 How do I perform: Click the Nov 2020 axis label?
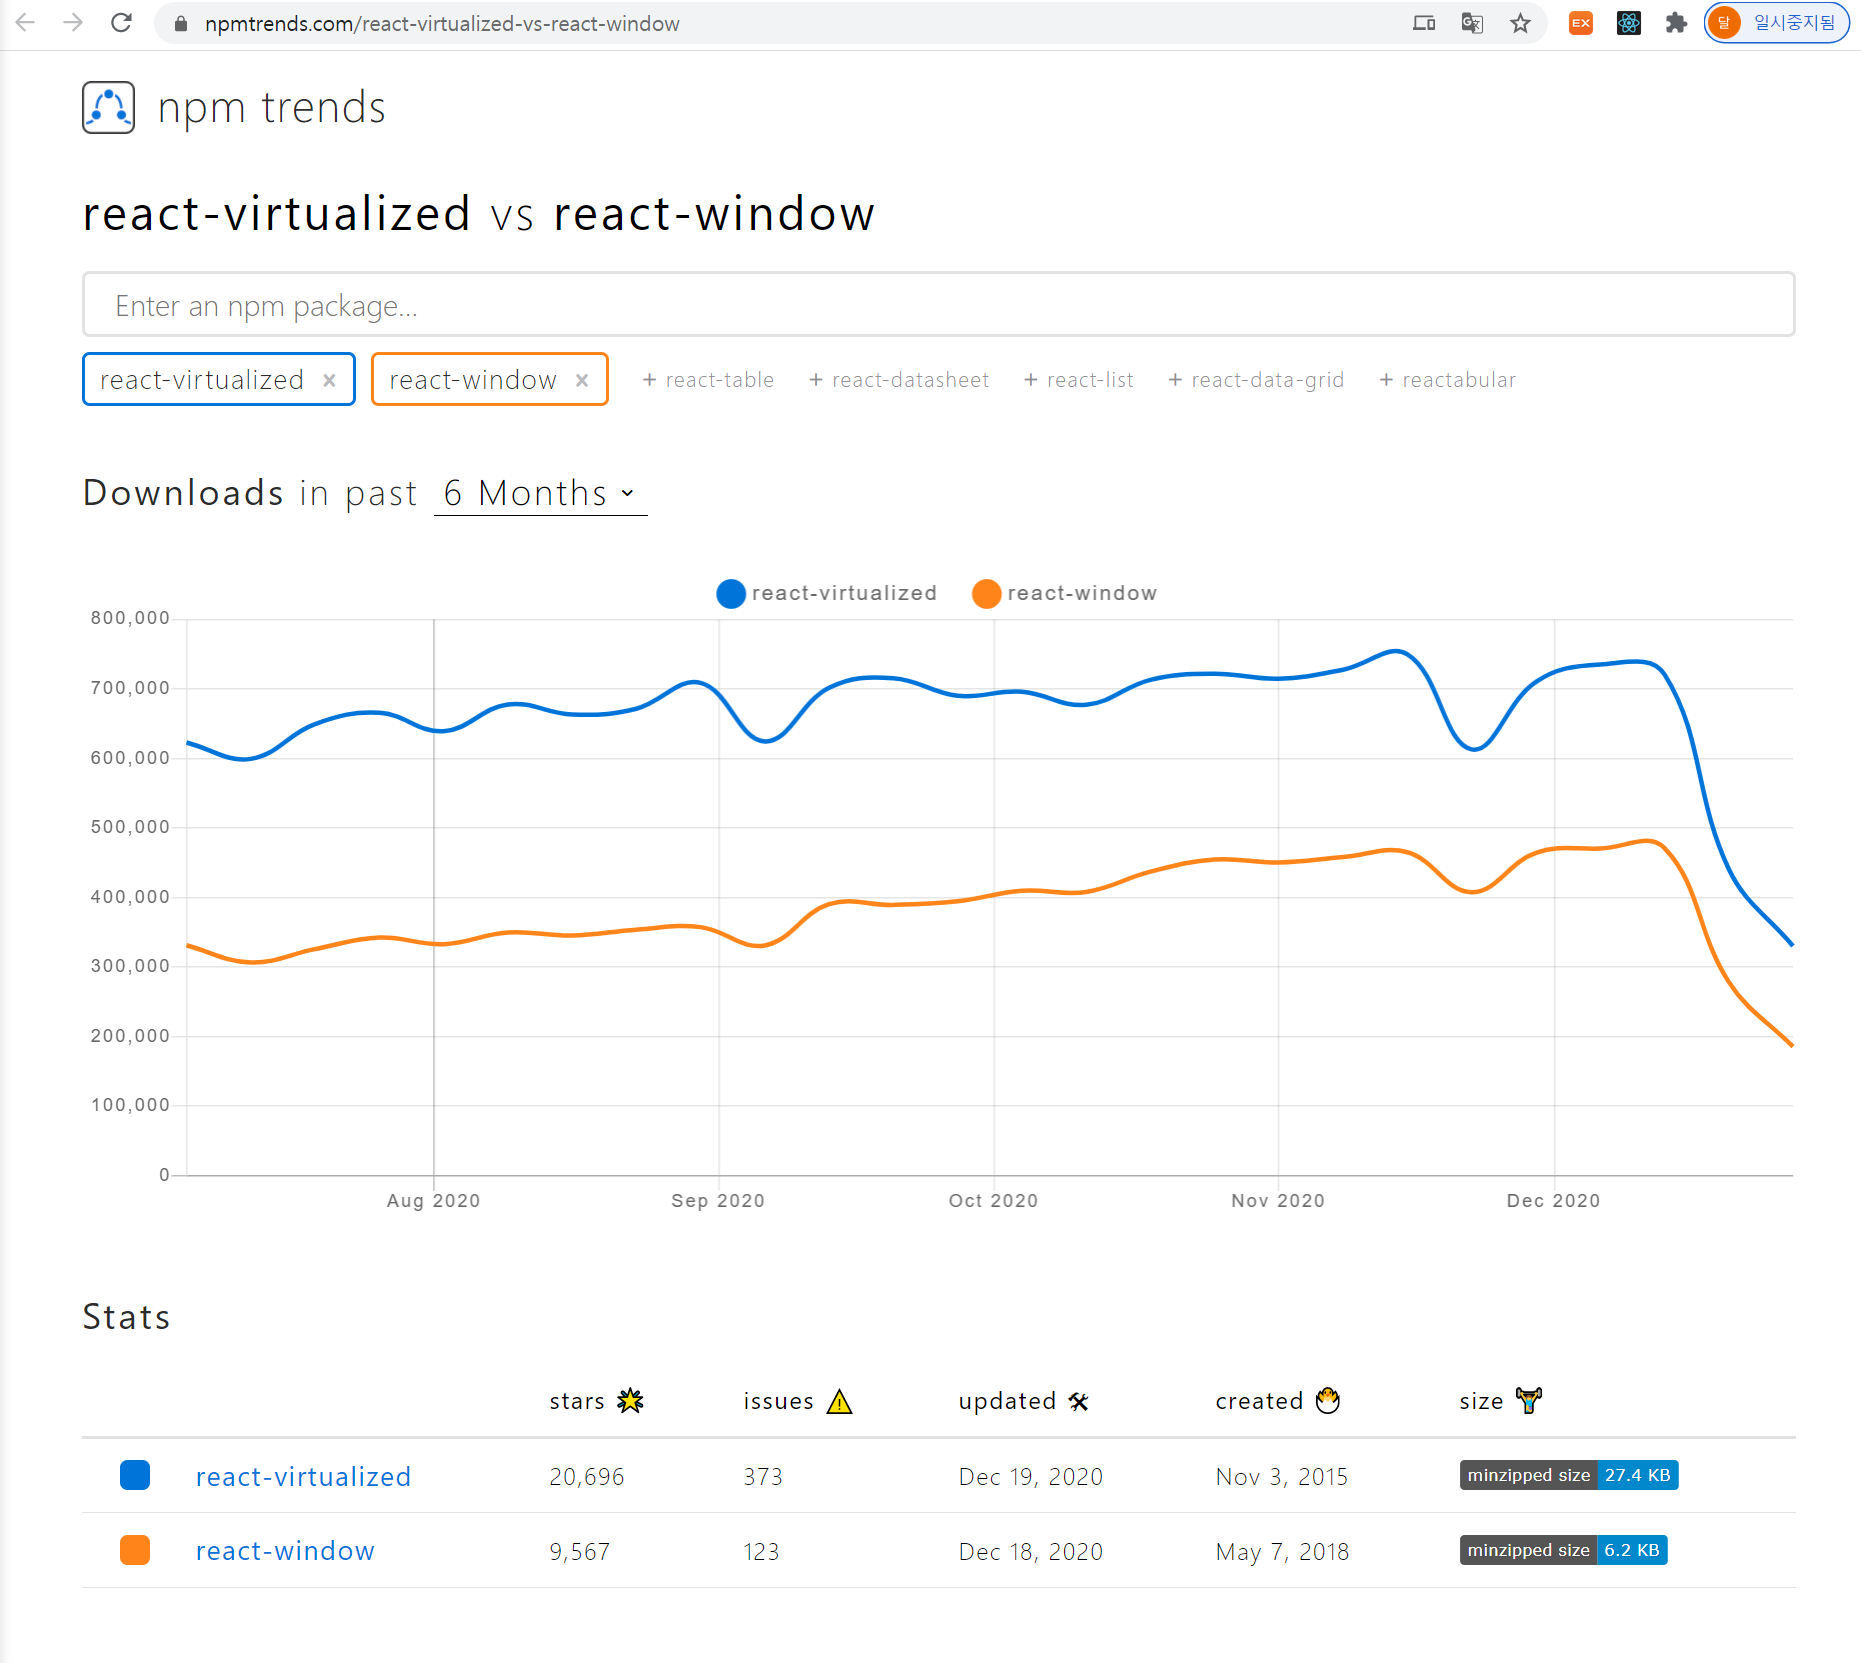click(x=1278, y=1201)
